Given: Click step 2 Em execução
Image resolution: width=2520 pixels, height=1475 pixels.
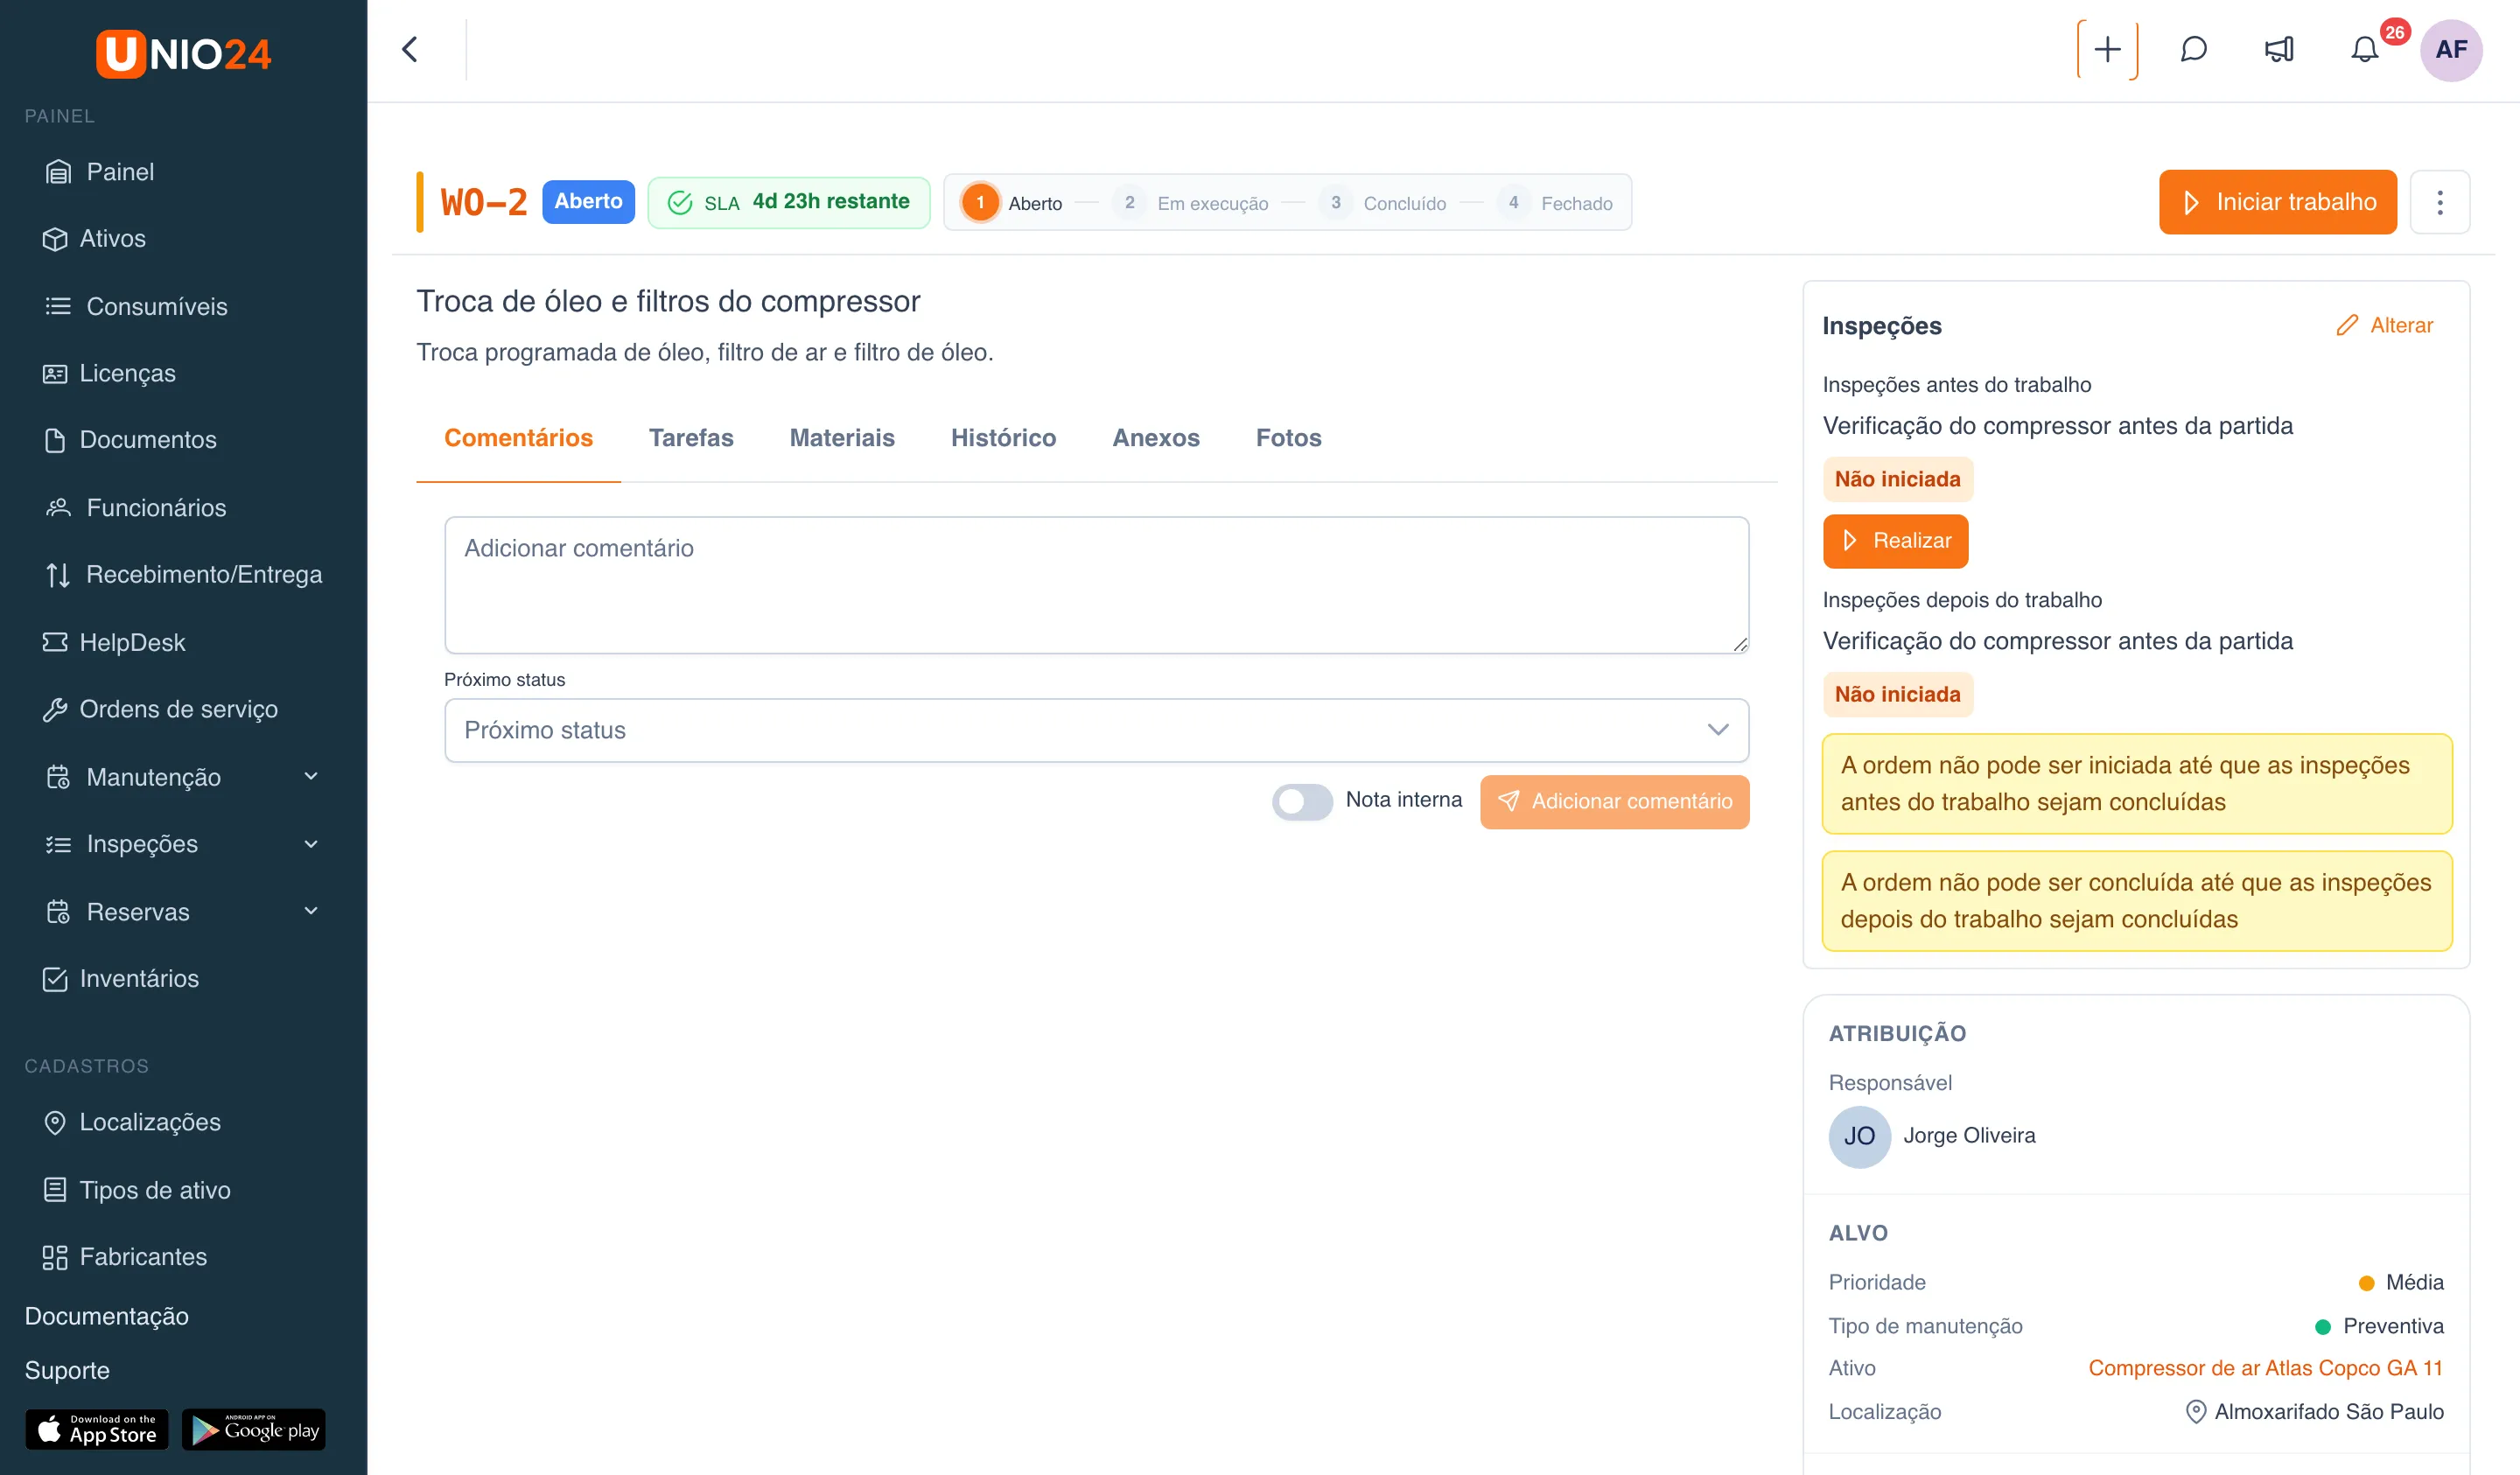Looking at the screenshot, I should coord(1191,203).
